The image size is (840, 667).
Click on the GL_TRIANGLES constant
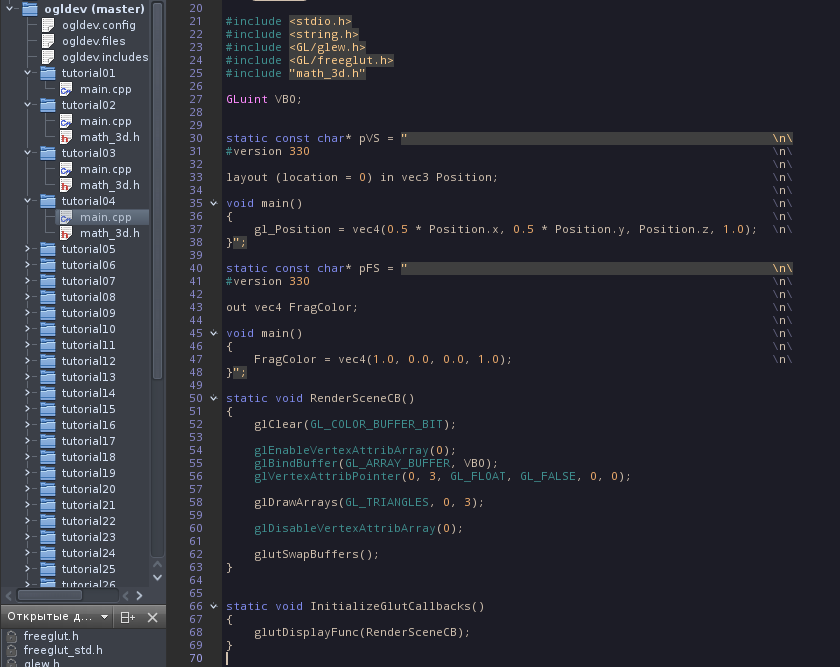click(387, 503)
